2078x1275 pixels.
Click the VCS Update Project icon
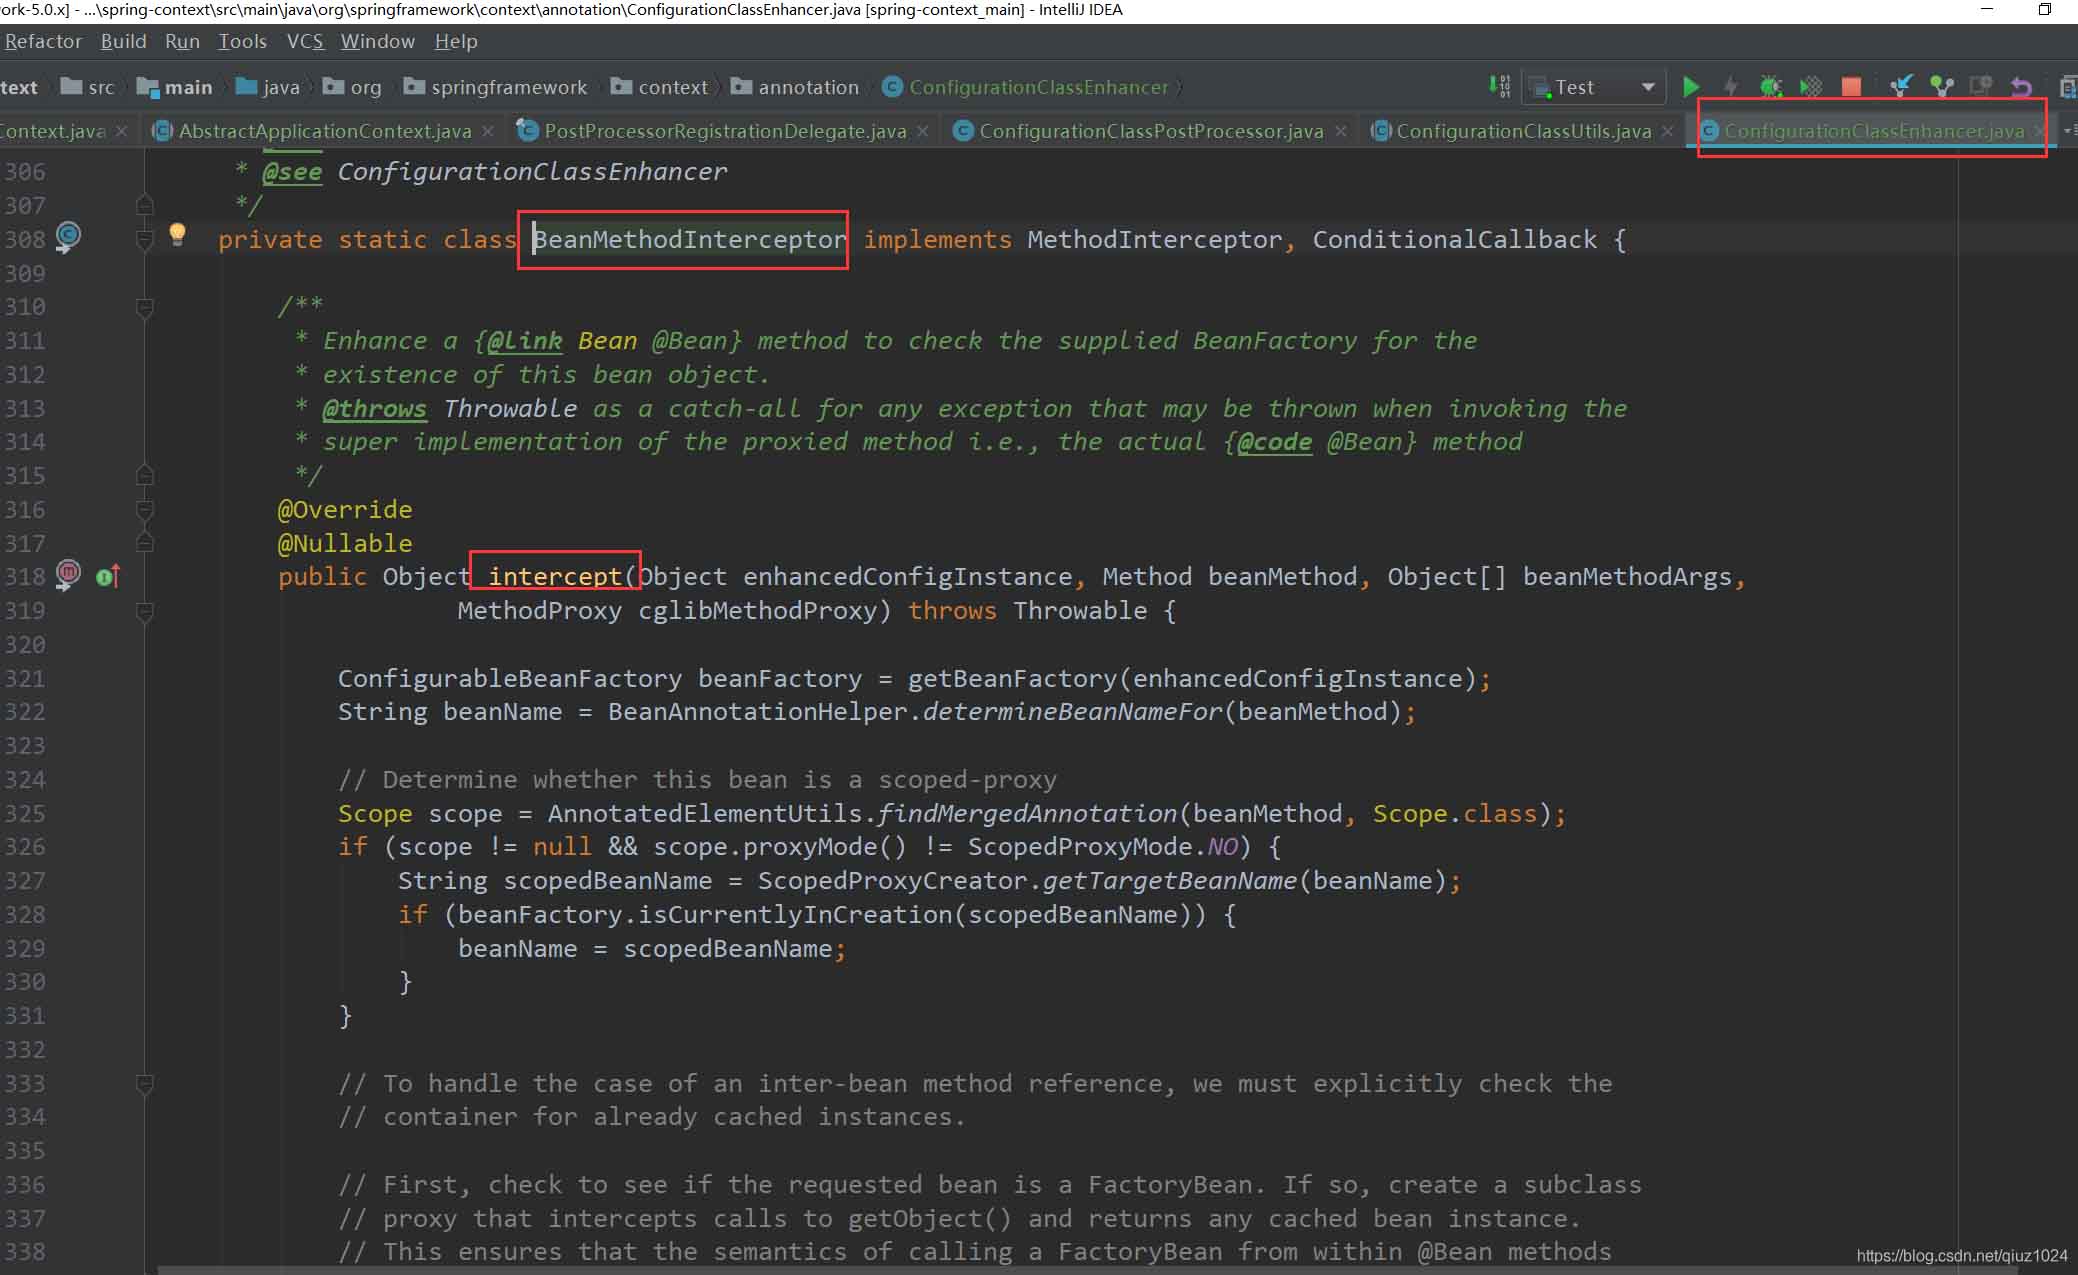pos(1901,86)
